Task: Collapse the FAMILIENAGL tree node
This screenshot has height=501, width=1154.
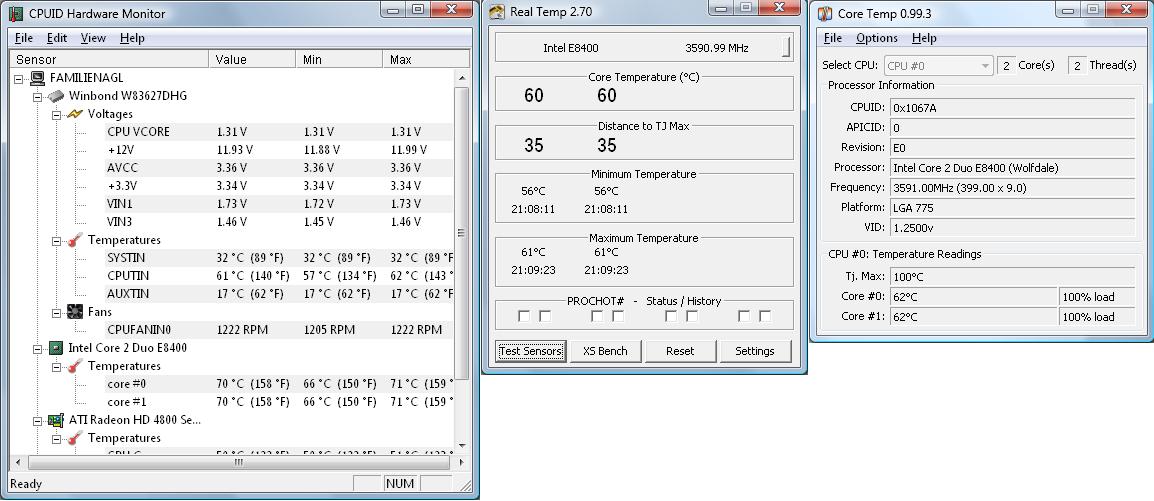Action: point(19,78)
